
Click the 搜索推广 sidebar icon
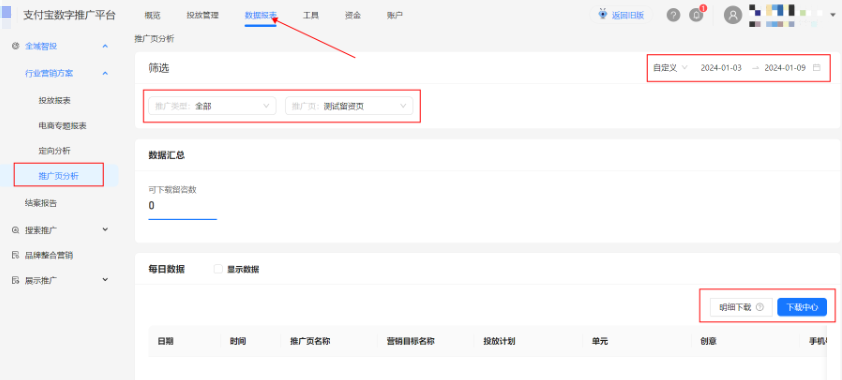(16, 230)
